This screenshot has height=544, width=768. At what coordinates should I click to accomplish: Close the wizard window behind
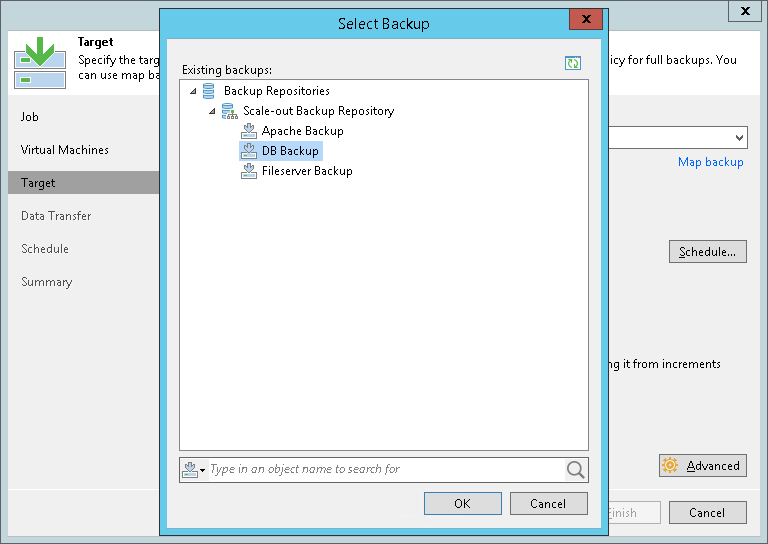tap(745, 11)
